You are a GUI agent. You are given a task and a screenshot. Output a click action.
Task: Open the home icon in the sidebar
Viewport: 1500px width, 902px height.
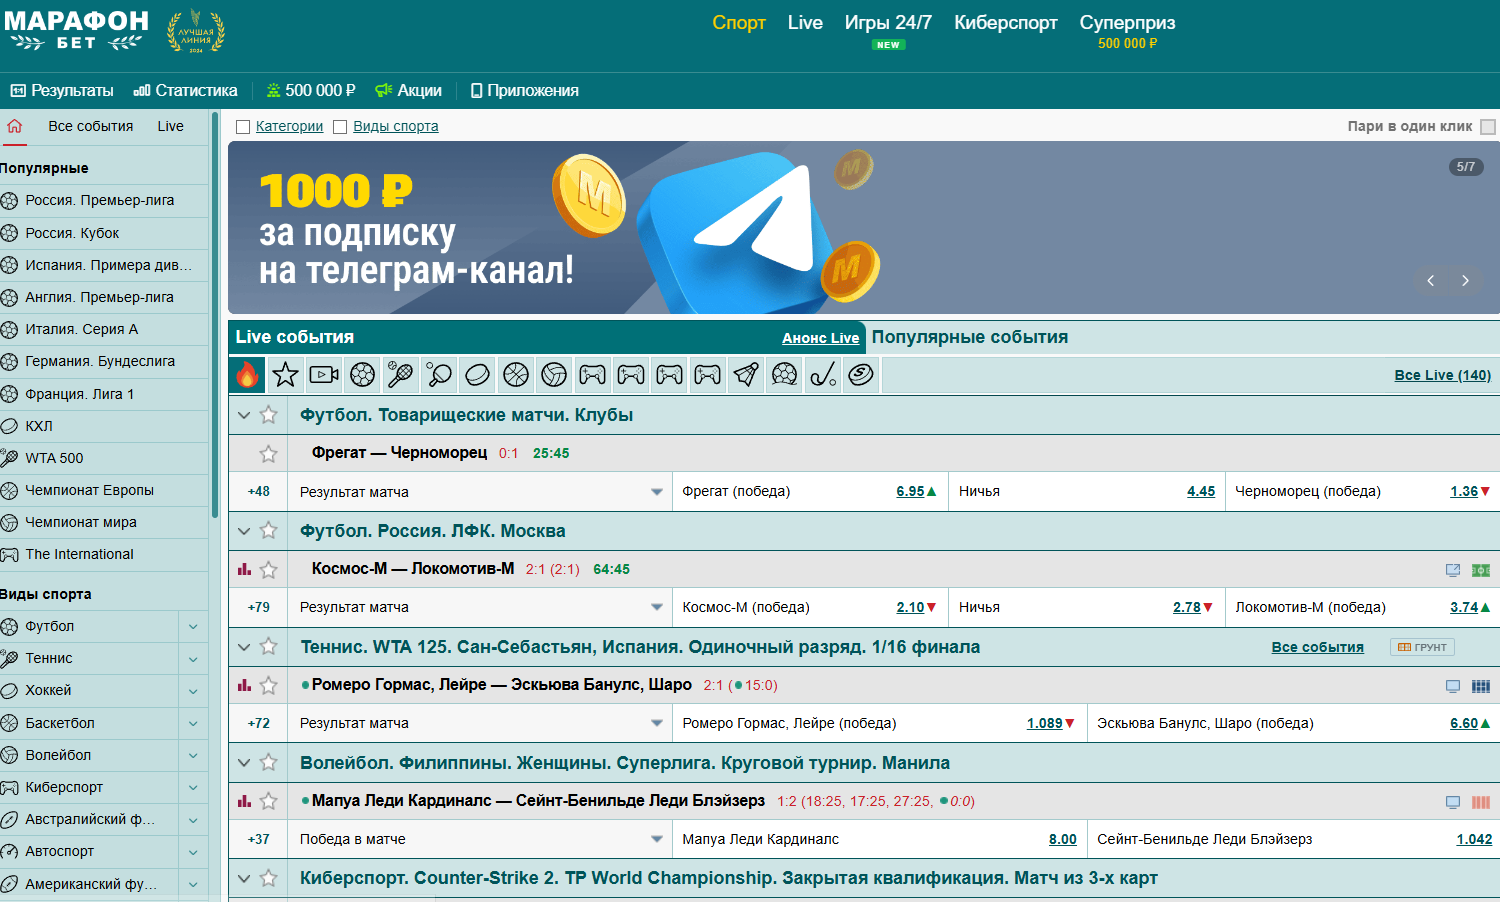(x=14, y=126)
